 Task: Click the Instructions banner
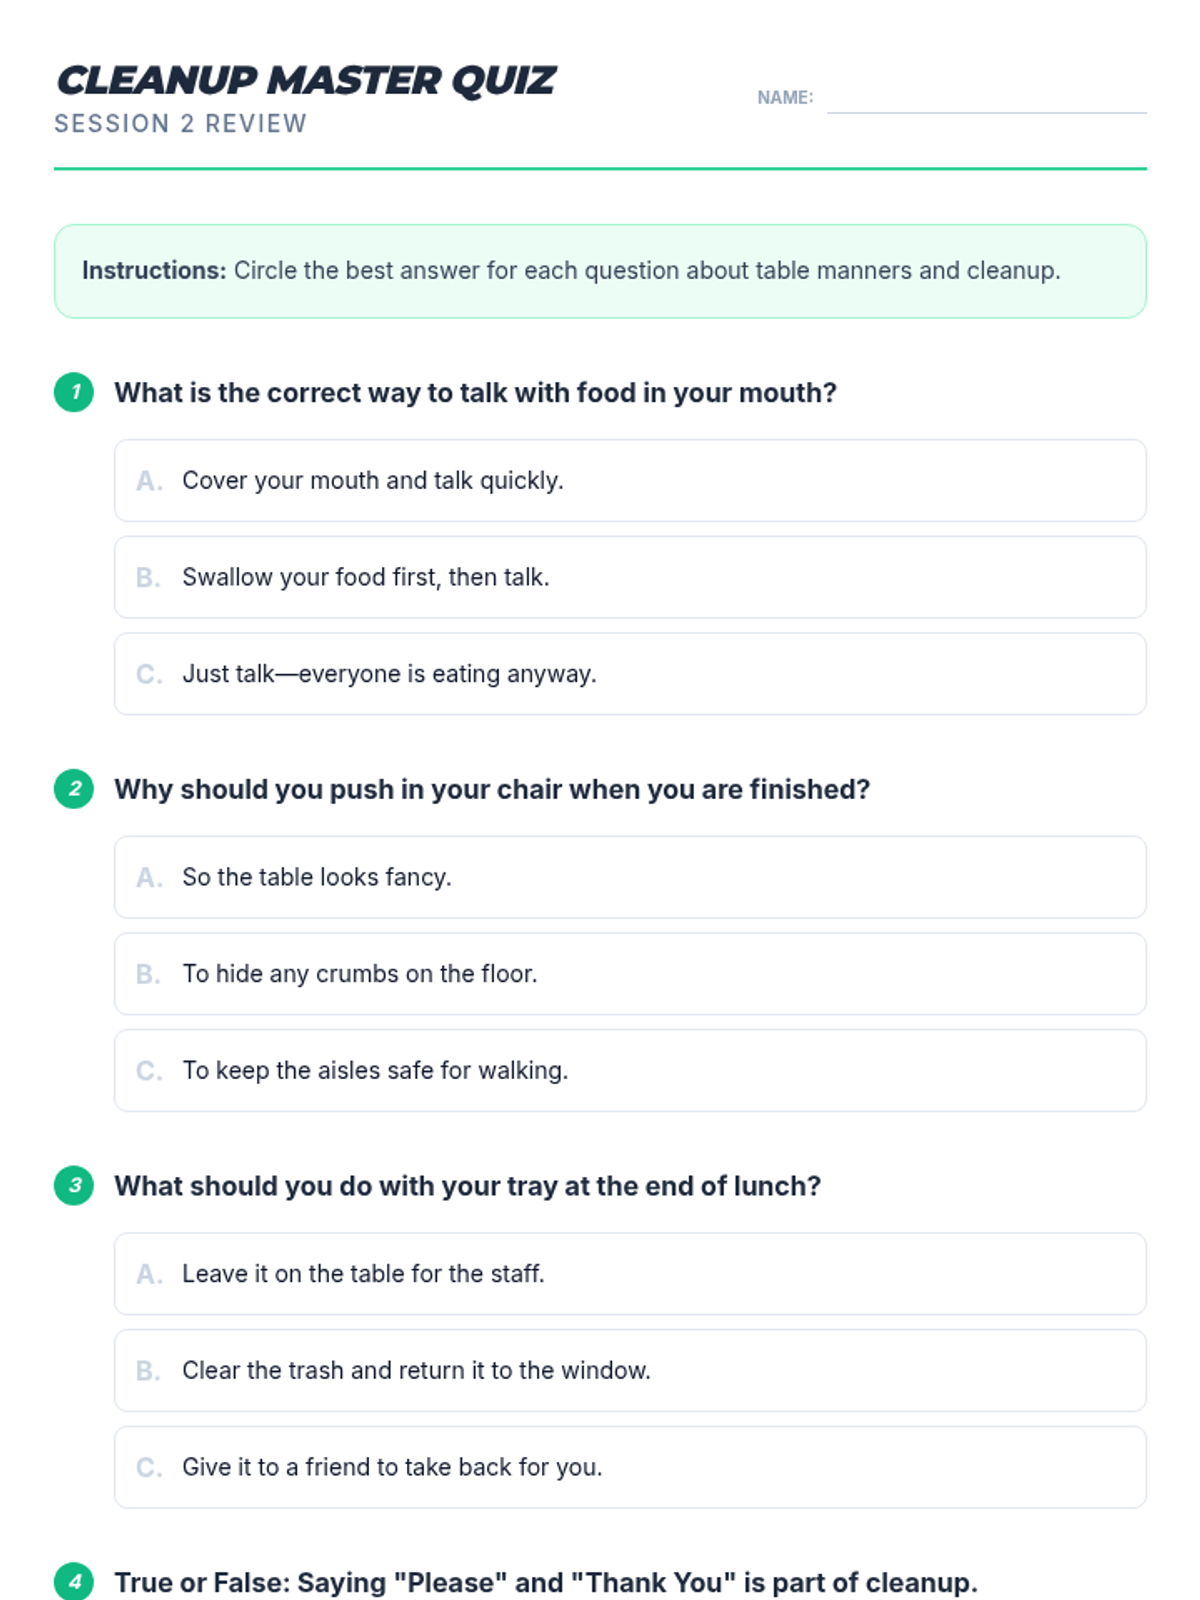(600, 271)
